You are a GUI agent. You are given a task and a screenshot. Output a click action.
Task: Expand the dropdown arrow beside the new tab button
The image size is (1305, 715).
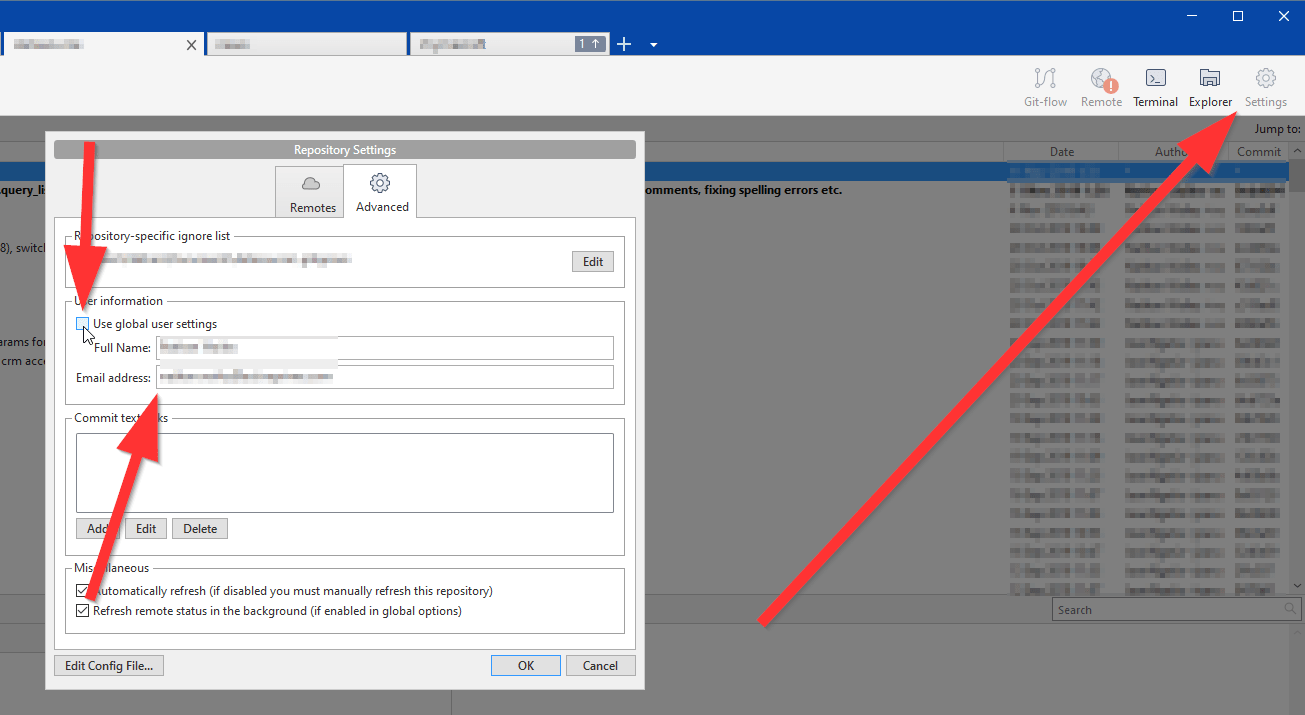click(x=653, y=45)
